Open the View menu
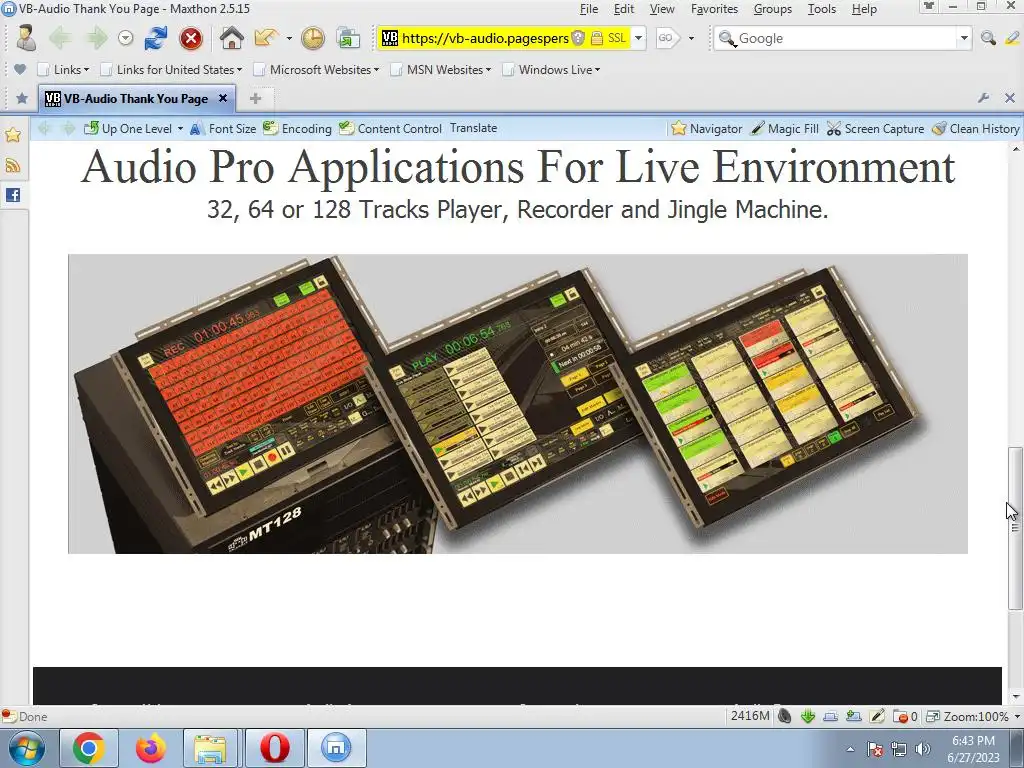Viewport: 1024px width, 768px height. tap(662, 9)
